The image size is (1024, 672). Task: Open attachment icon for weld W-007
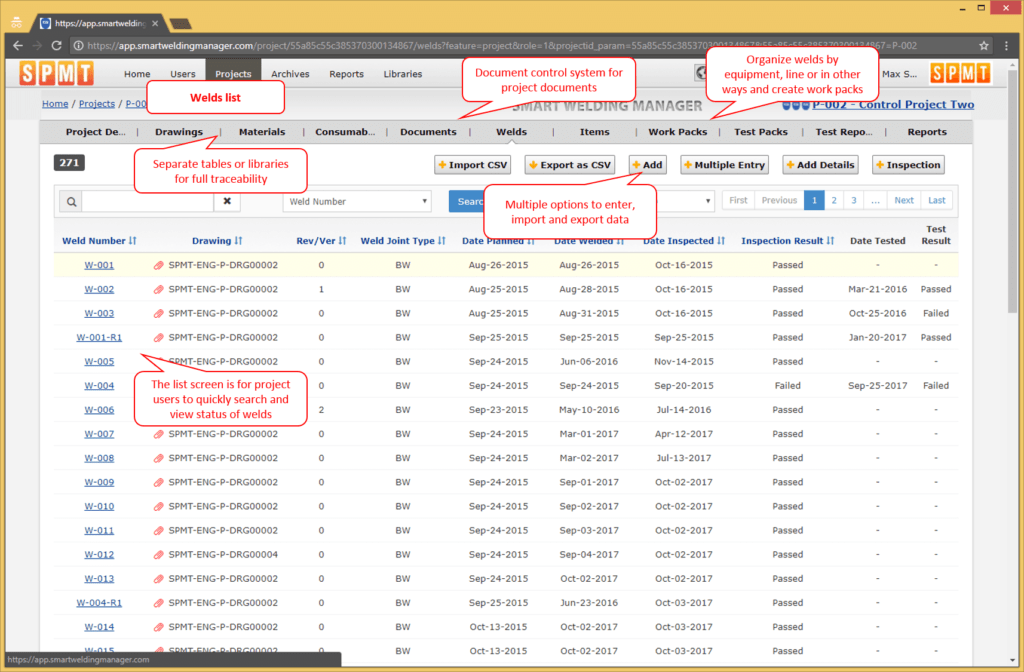pos(159,434)
